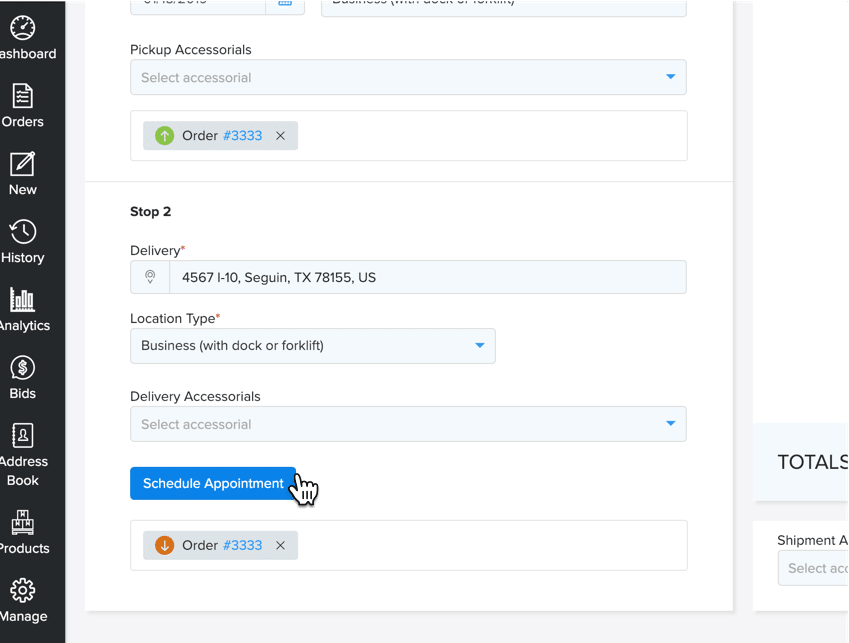Go to Orders in sidebar

pyautogui.click(x=23, y=96)
